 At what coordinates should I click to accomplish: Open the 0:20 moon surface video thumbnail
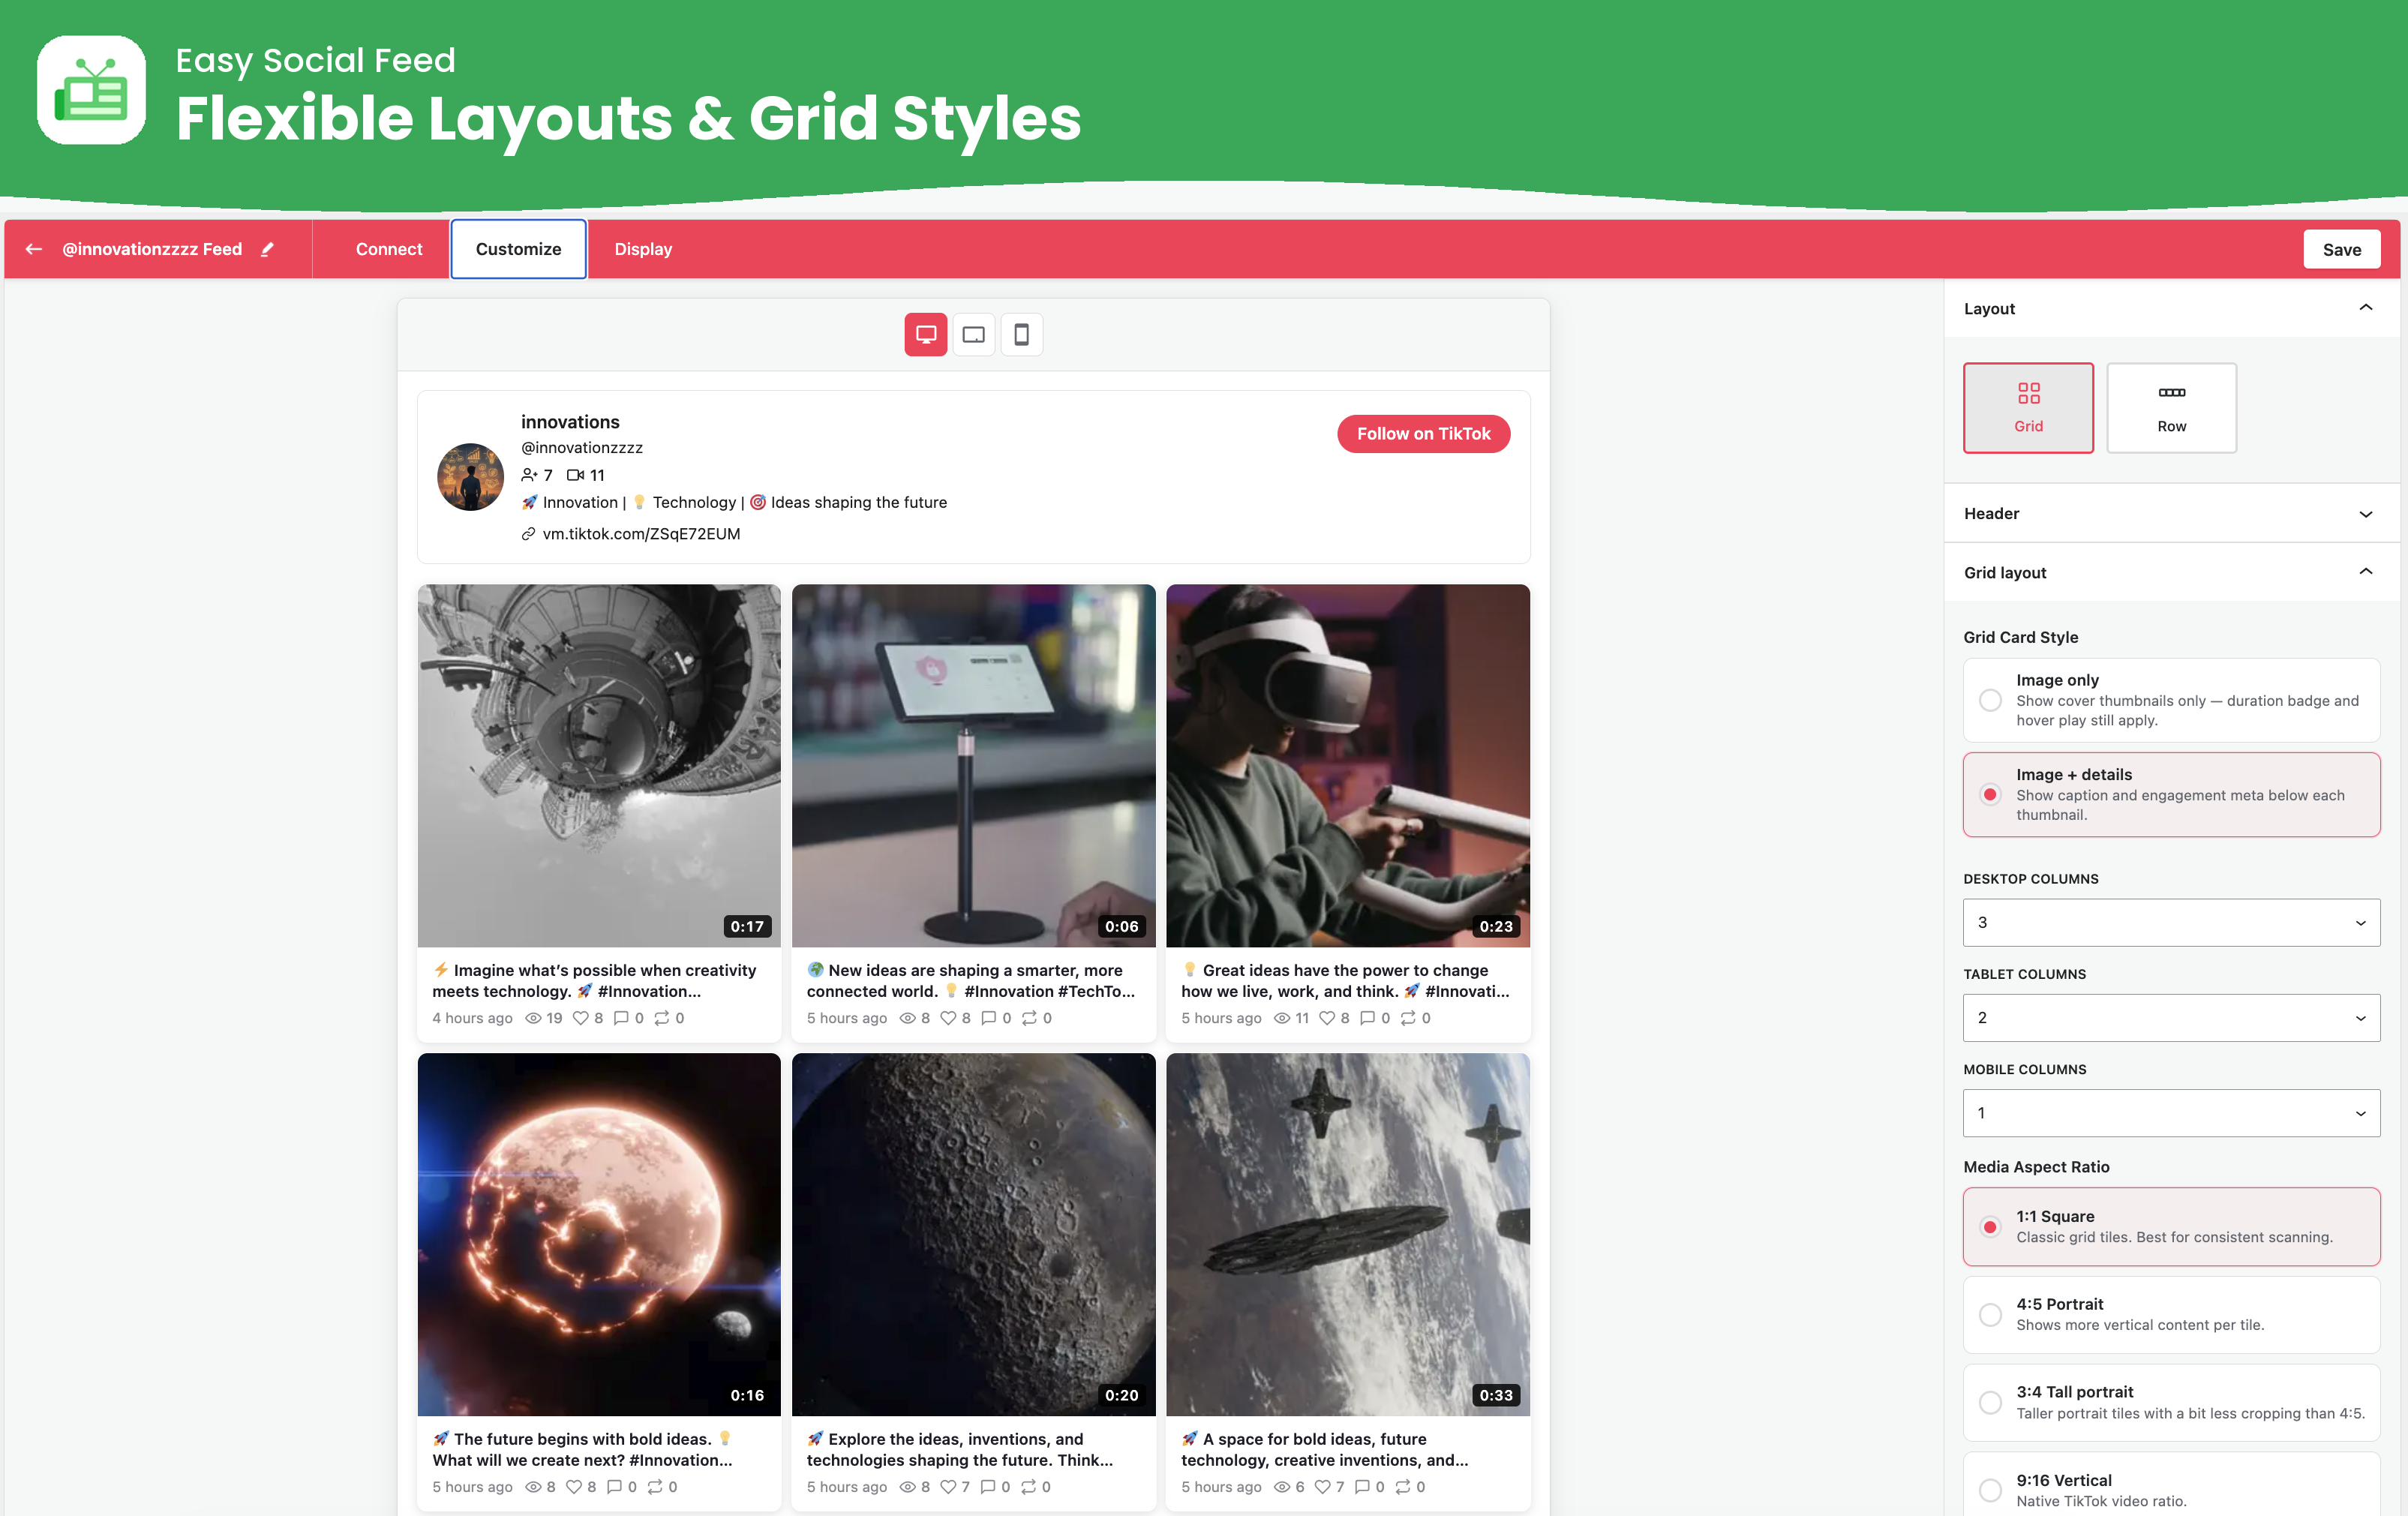973,1234
